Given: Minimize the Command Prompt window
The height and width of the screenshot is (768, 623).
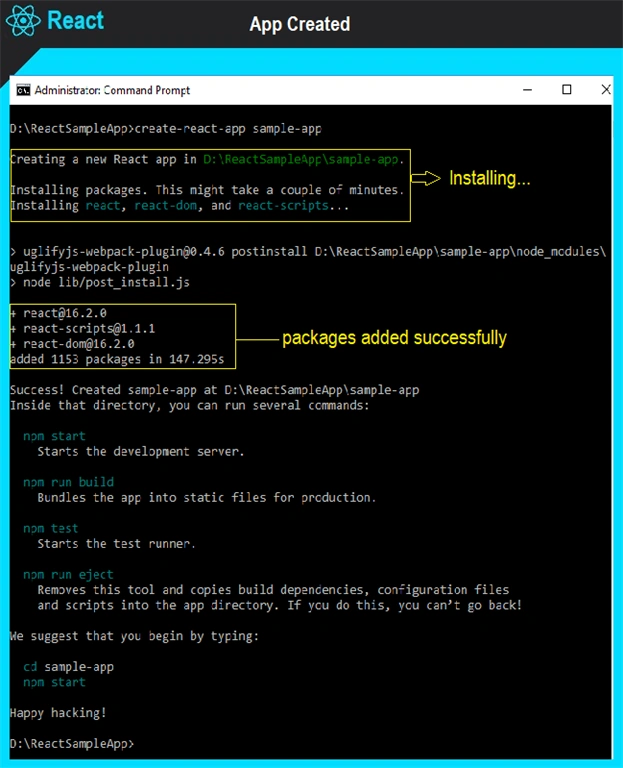Looking at the screenshot, I should tap(527, 90).
